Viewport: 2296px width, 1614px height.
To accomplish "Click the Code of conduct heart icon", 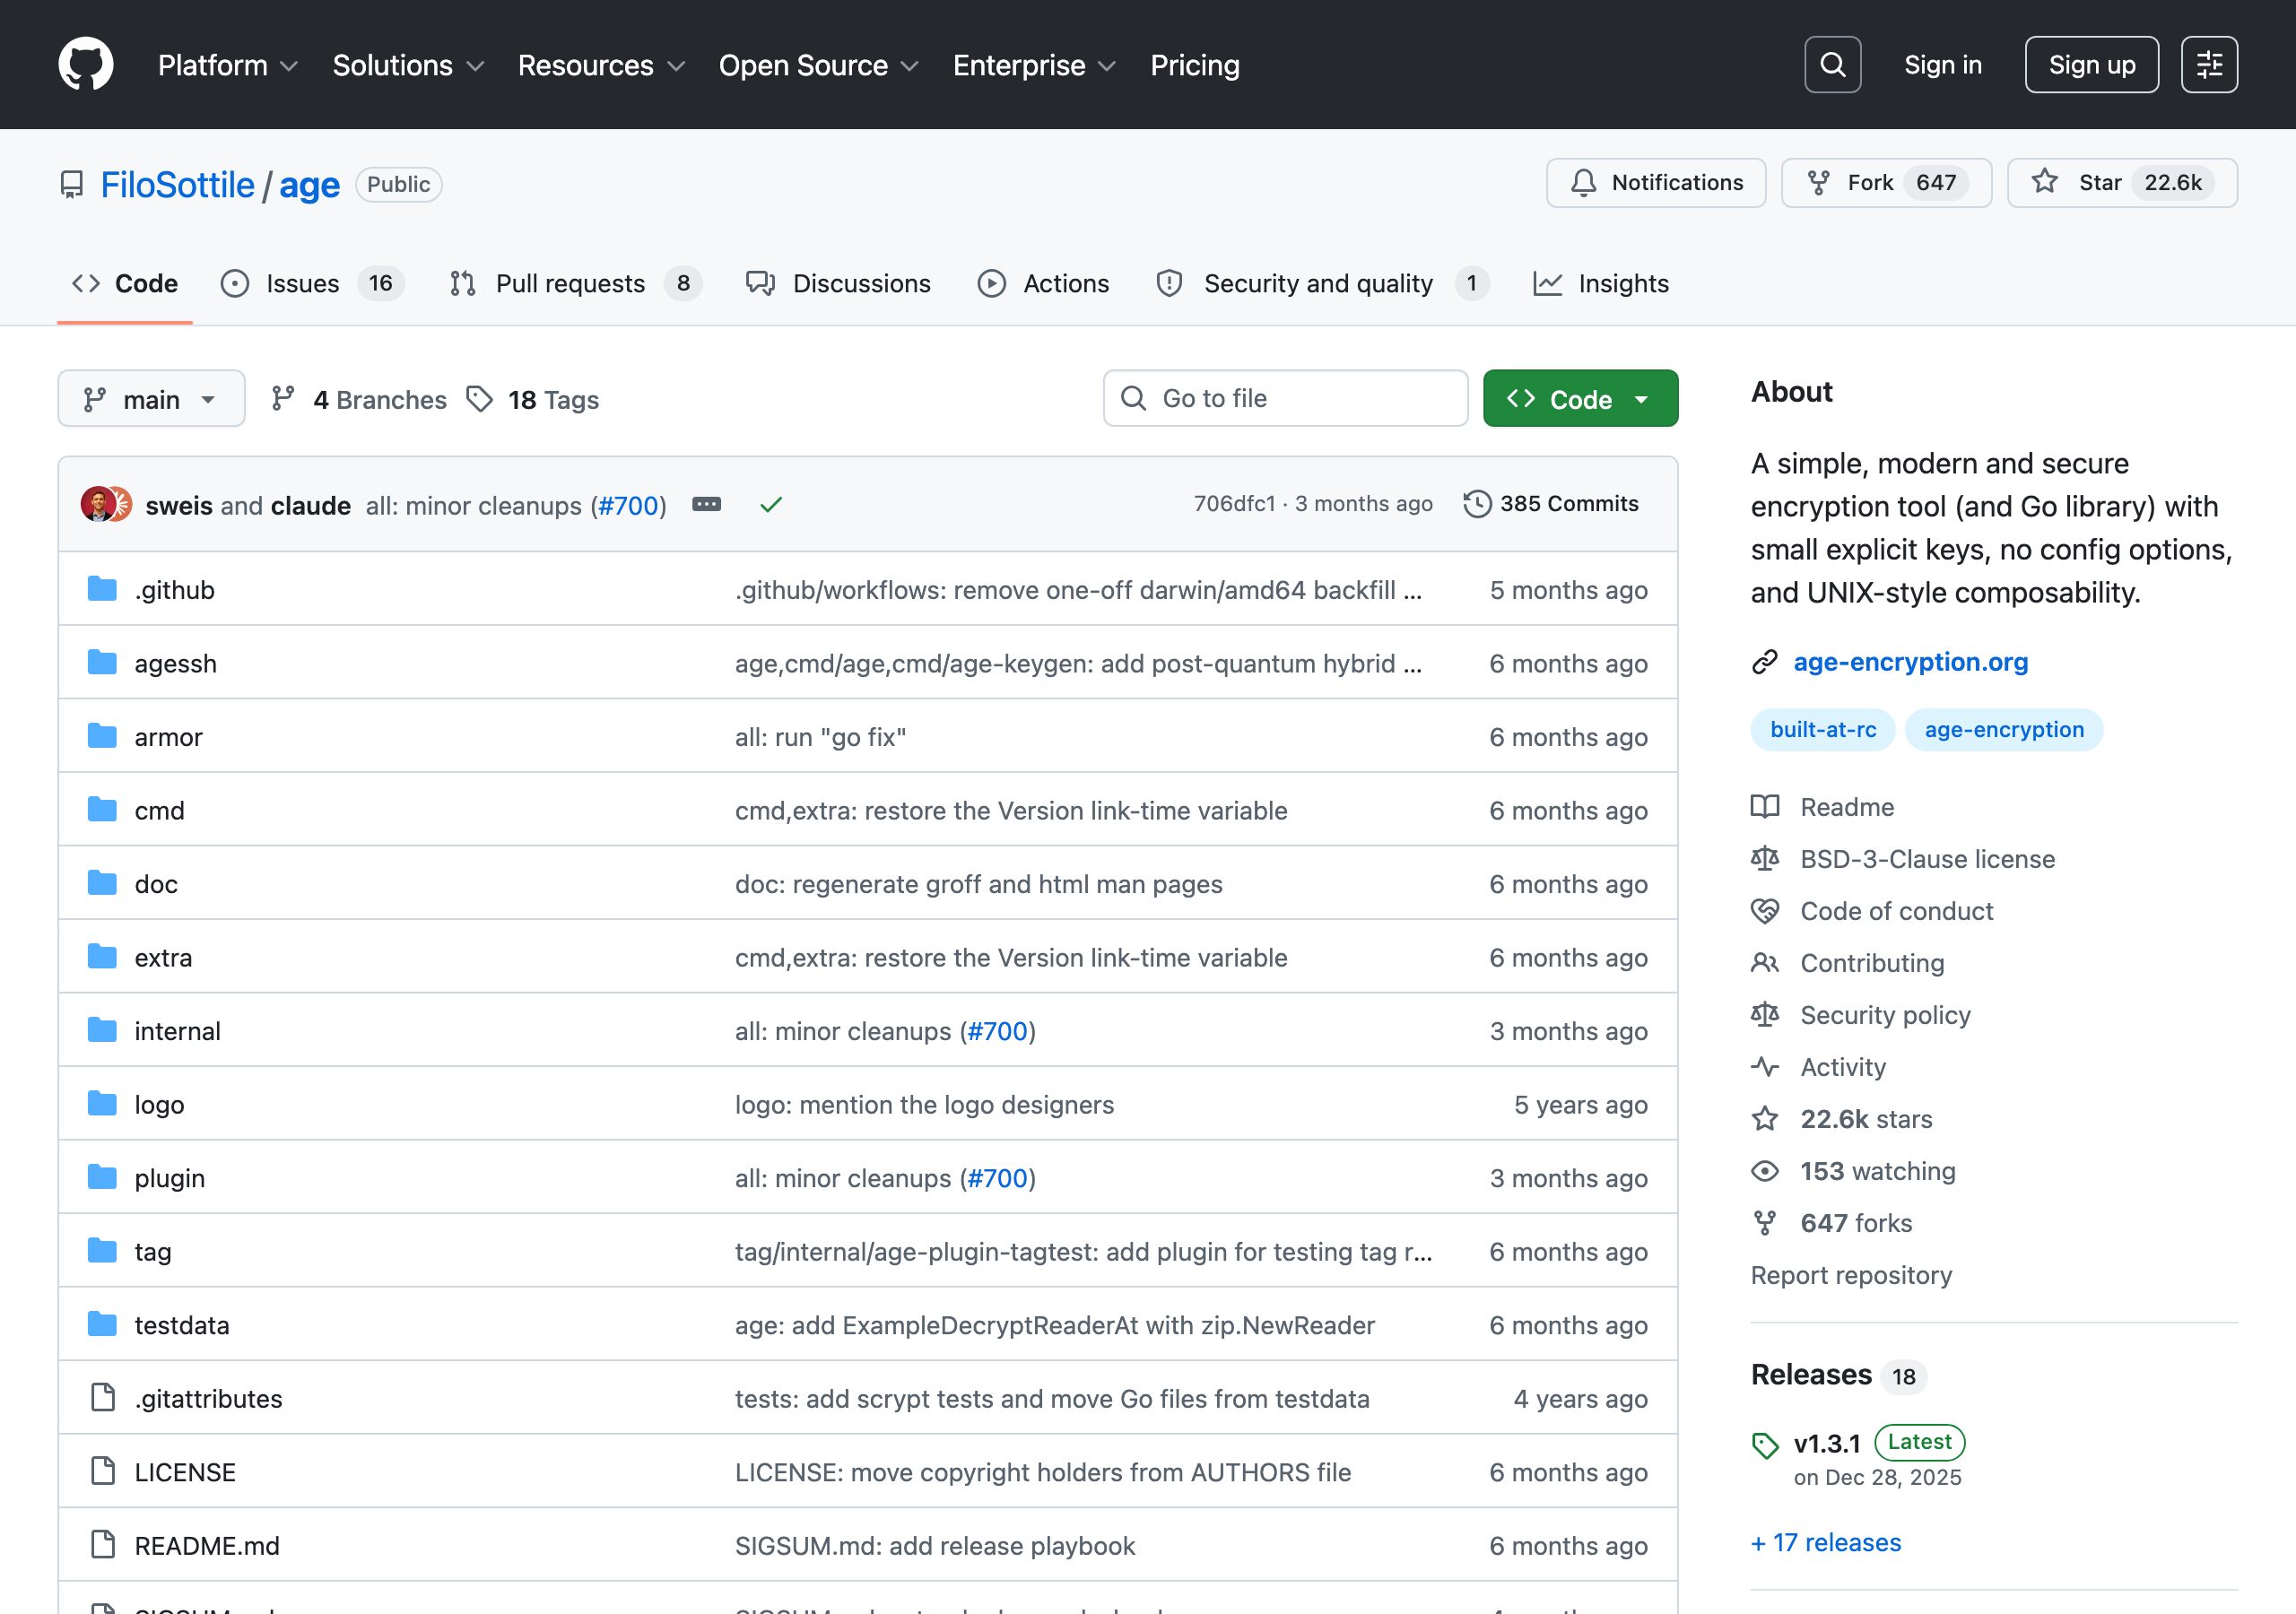I will coord(1765,910).
